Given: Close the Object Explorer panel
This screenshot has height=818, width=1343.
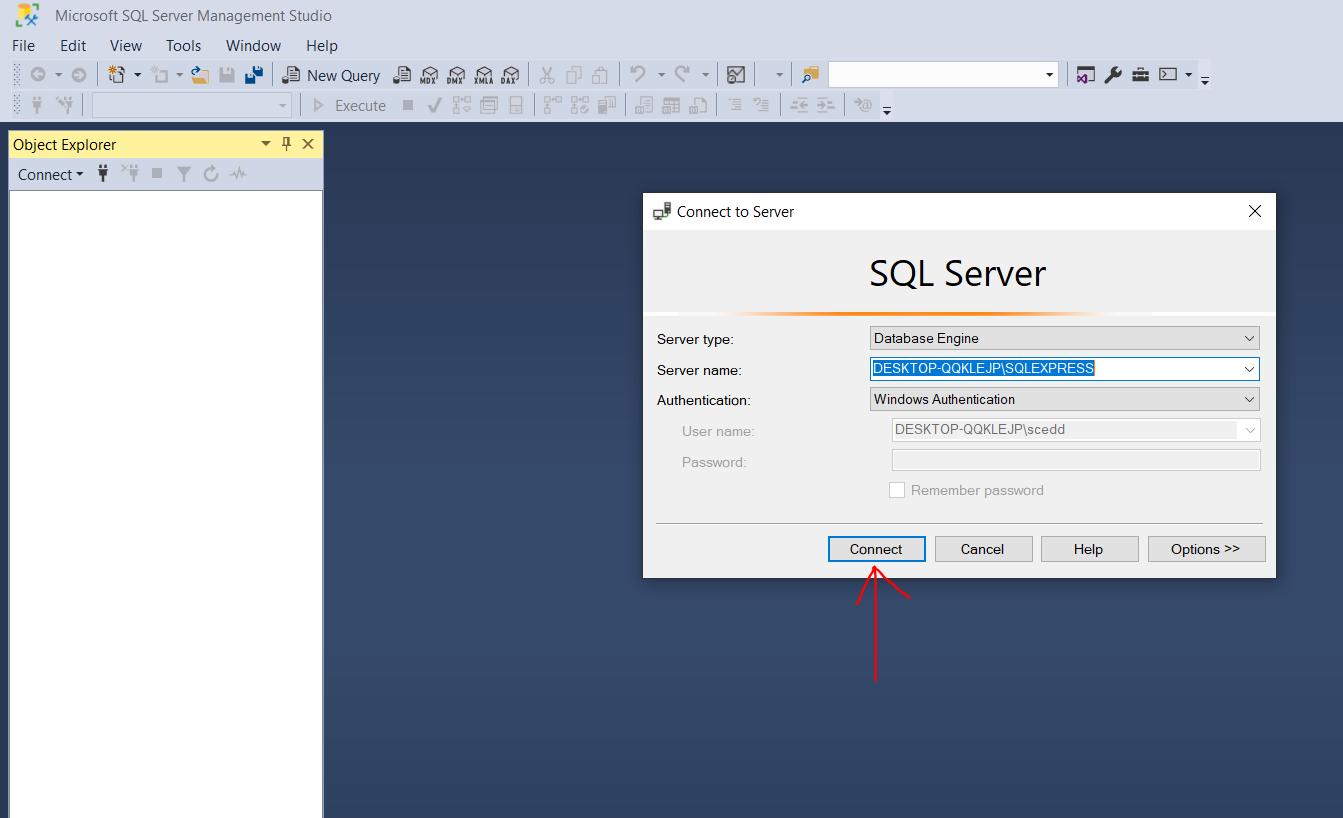Looking at the screenshot, I should pos(308,144).
